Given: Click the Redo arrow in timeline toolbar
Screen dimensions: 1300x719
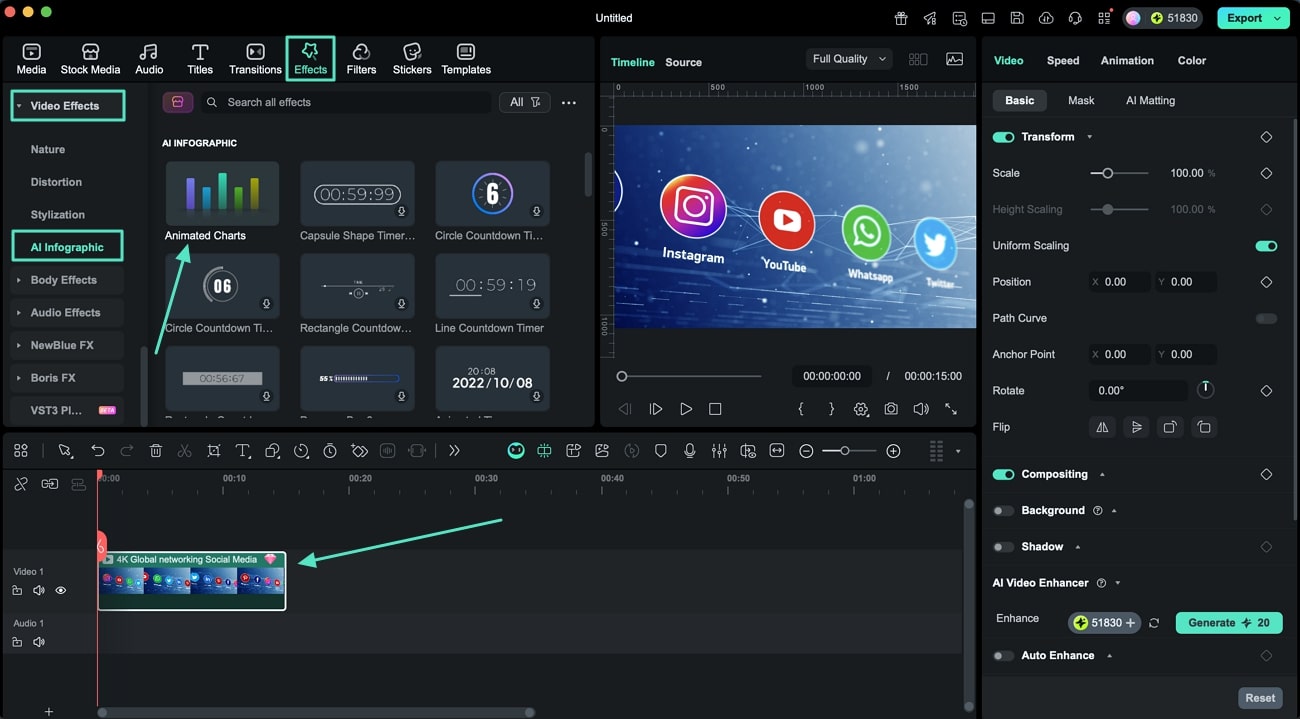Looking at the screenshot, I should (x=127, y=451).
